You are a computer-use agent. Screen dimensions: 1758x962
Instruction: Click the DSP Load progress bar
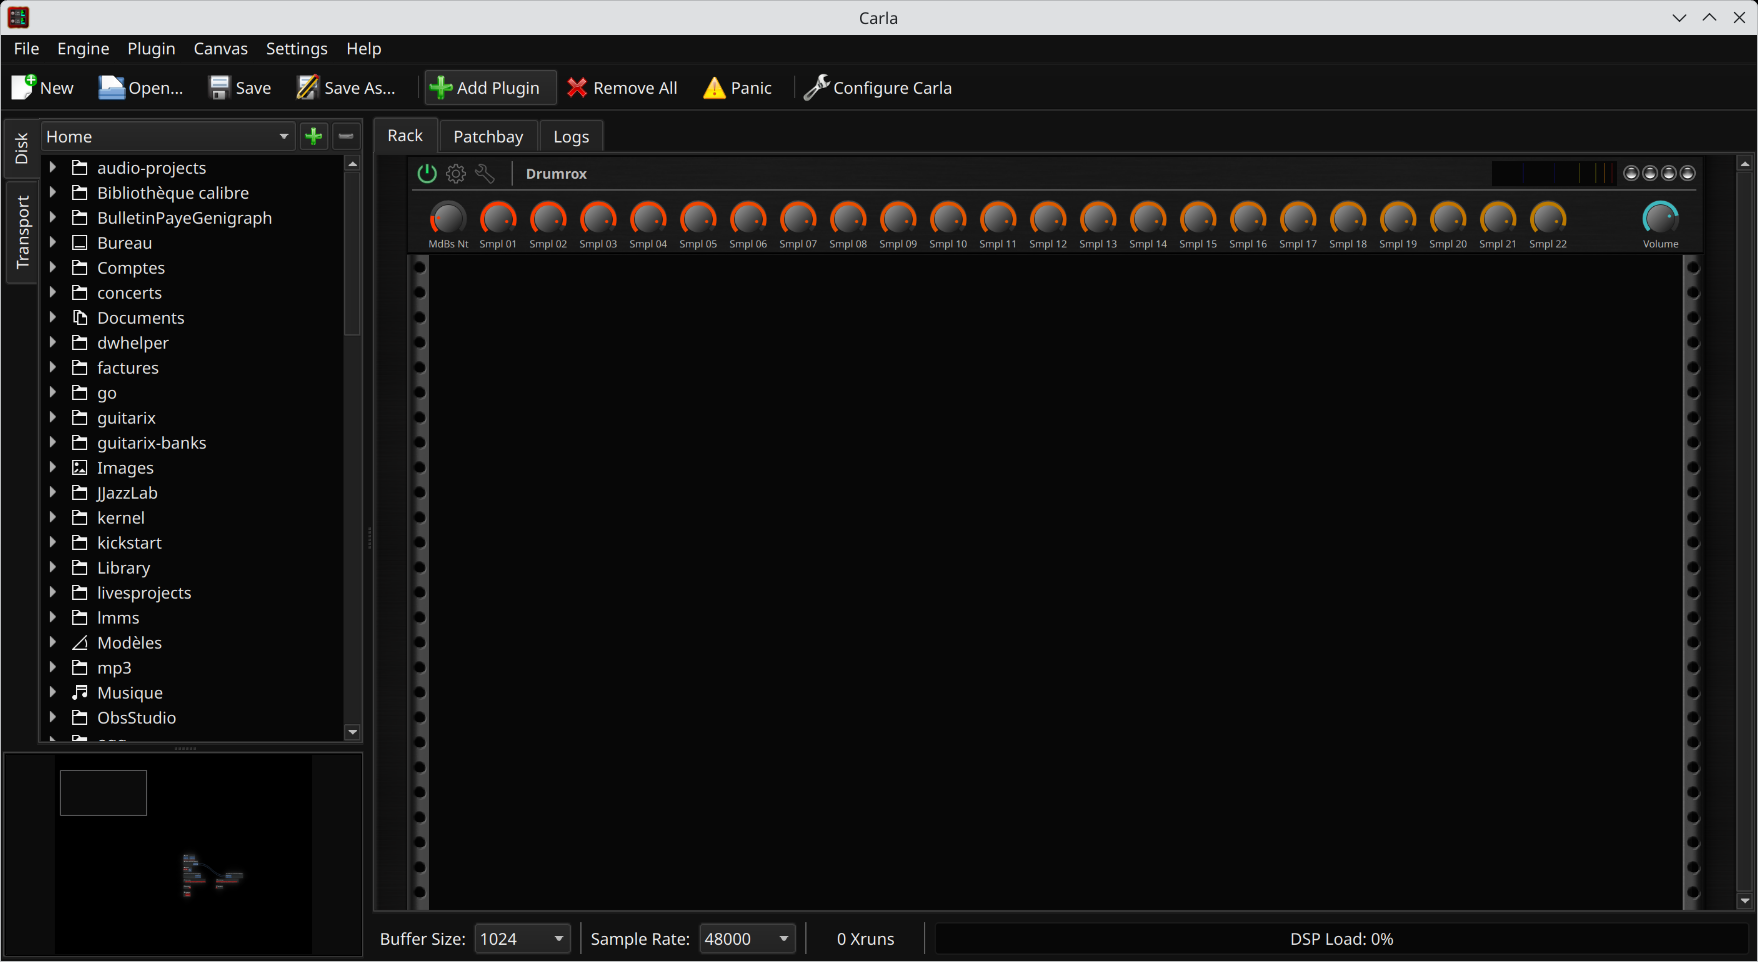1341,939
